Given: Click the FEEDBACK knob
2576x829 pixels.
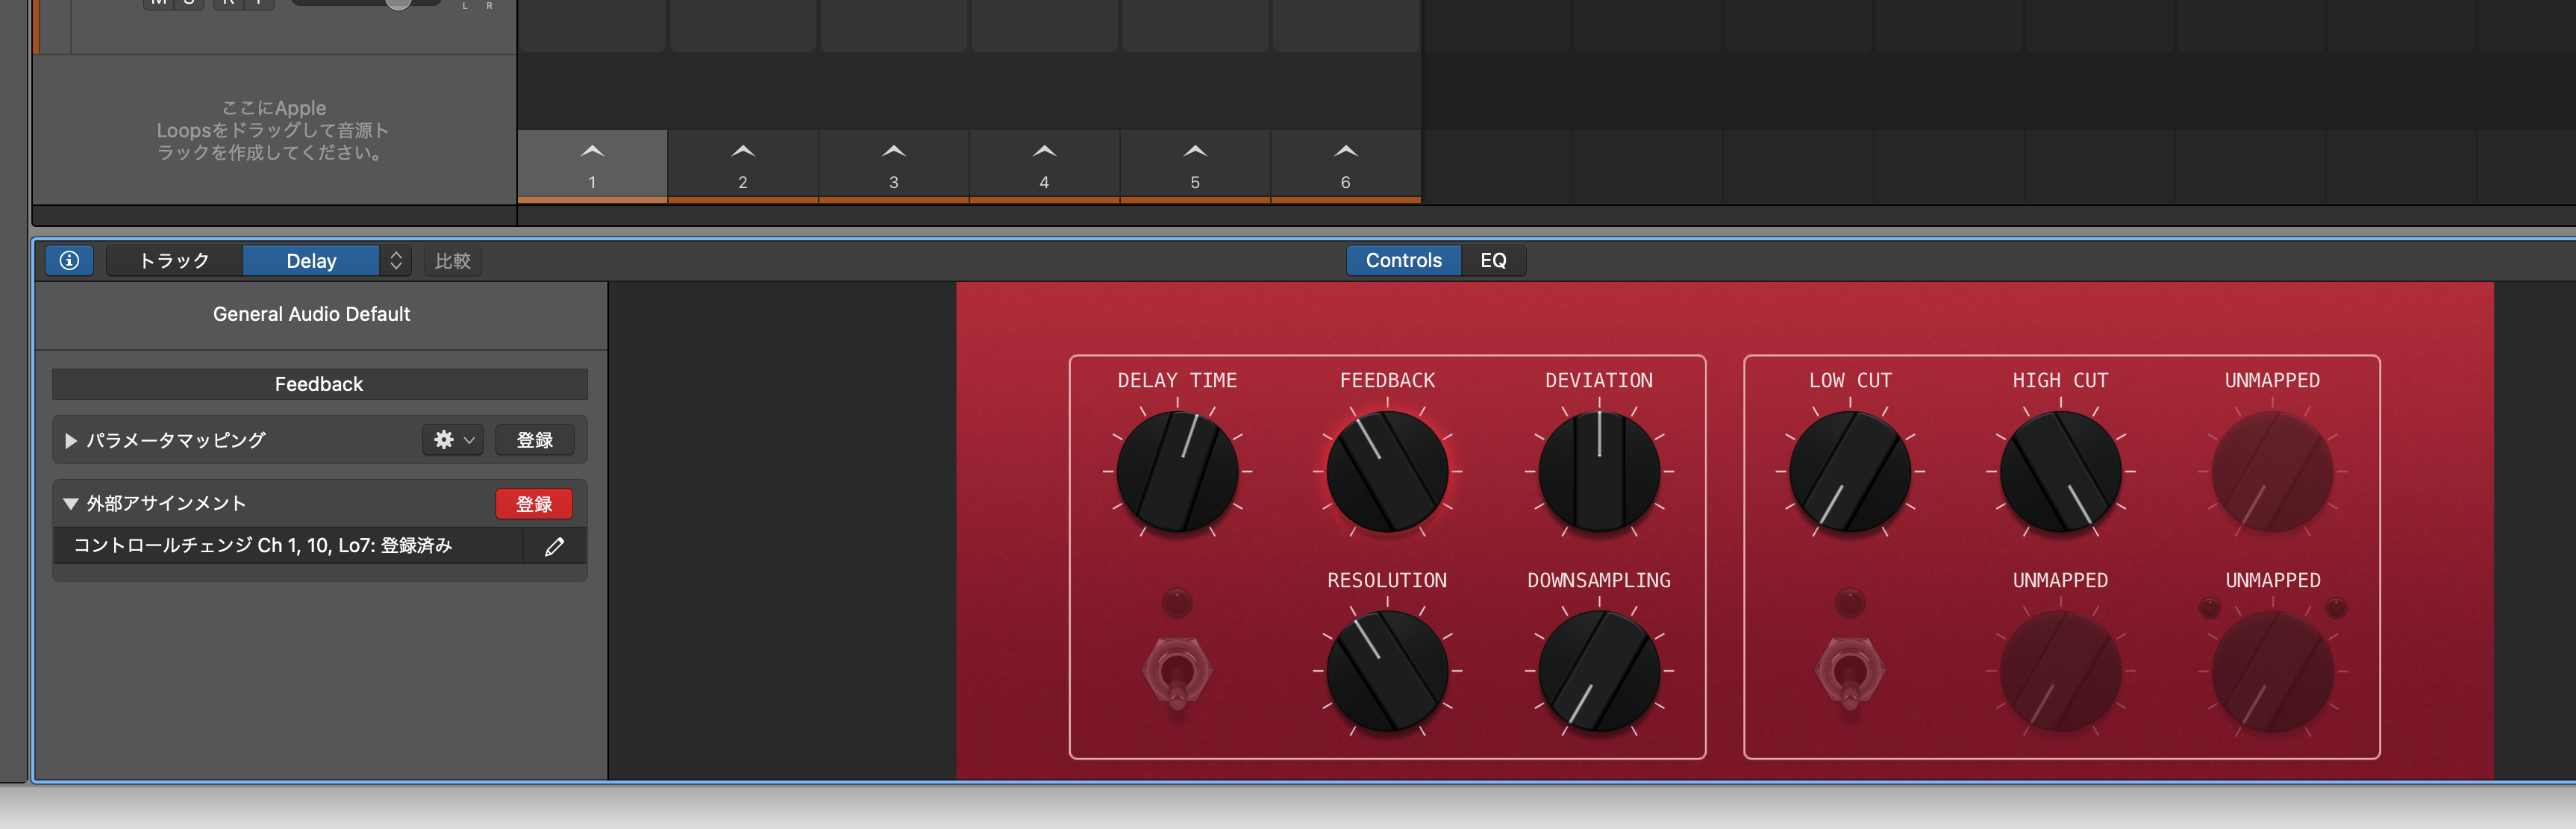Looking at the screenshot, I should (1387, 471).
